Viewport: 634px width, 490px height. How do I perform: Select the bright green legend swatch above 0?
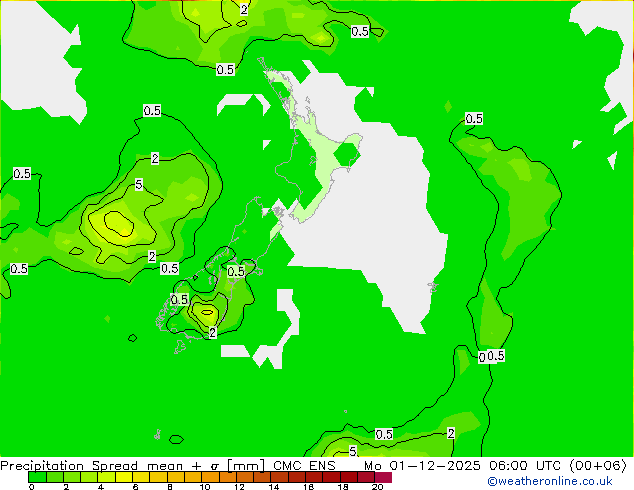point(37,477)
